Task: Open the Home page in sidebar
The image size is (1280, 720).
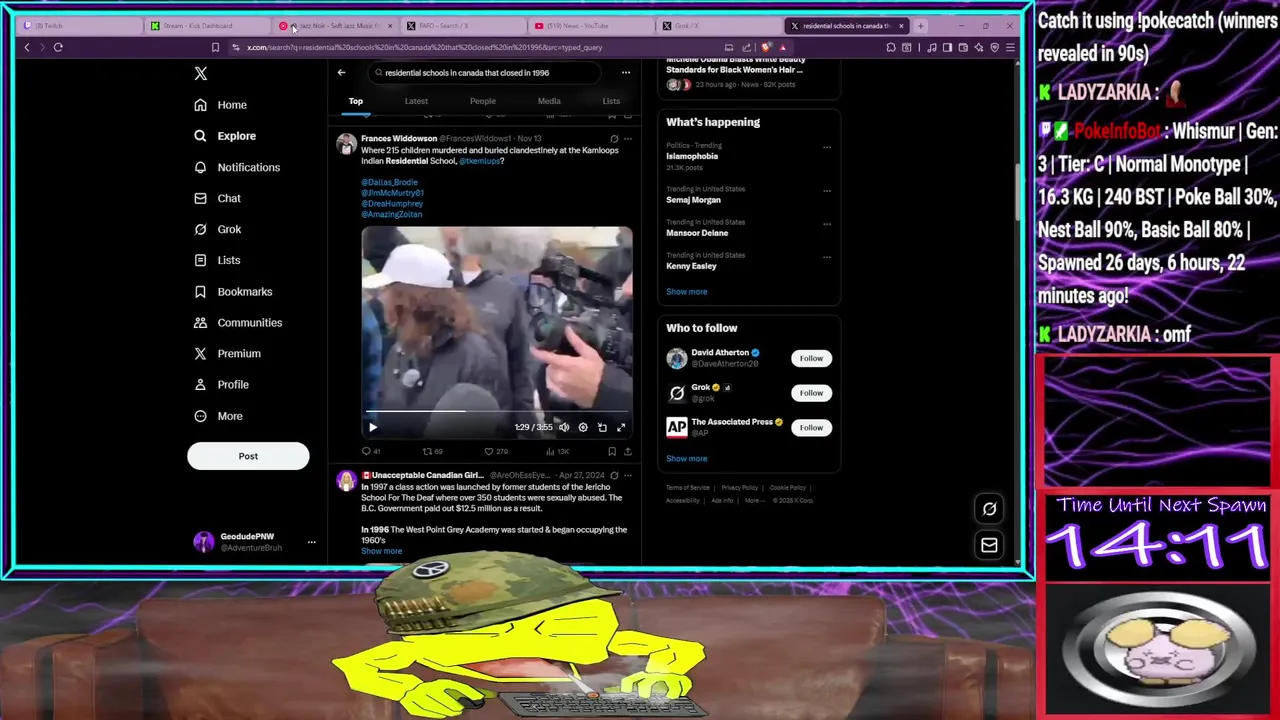Action: 221,105
